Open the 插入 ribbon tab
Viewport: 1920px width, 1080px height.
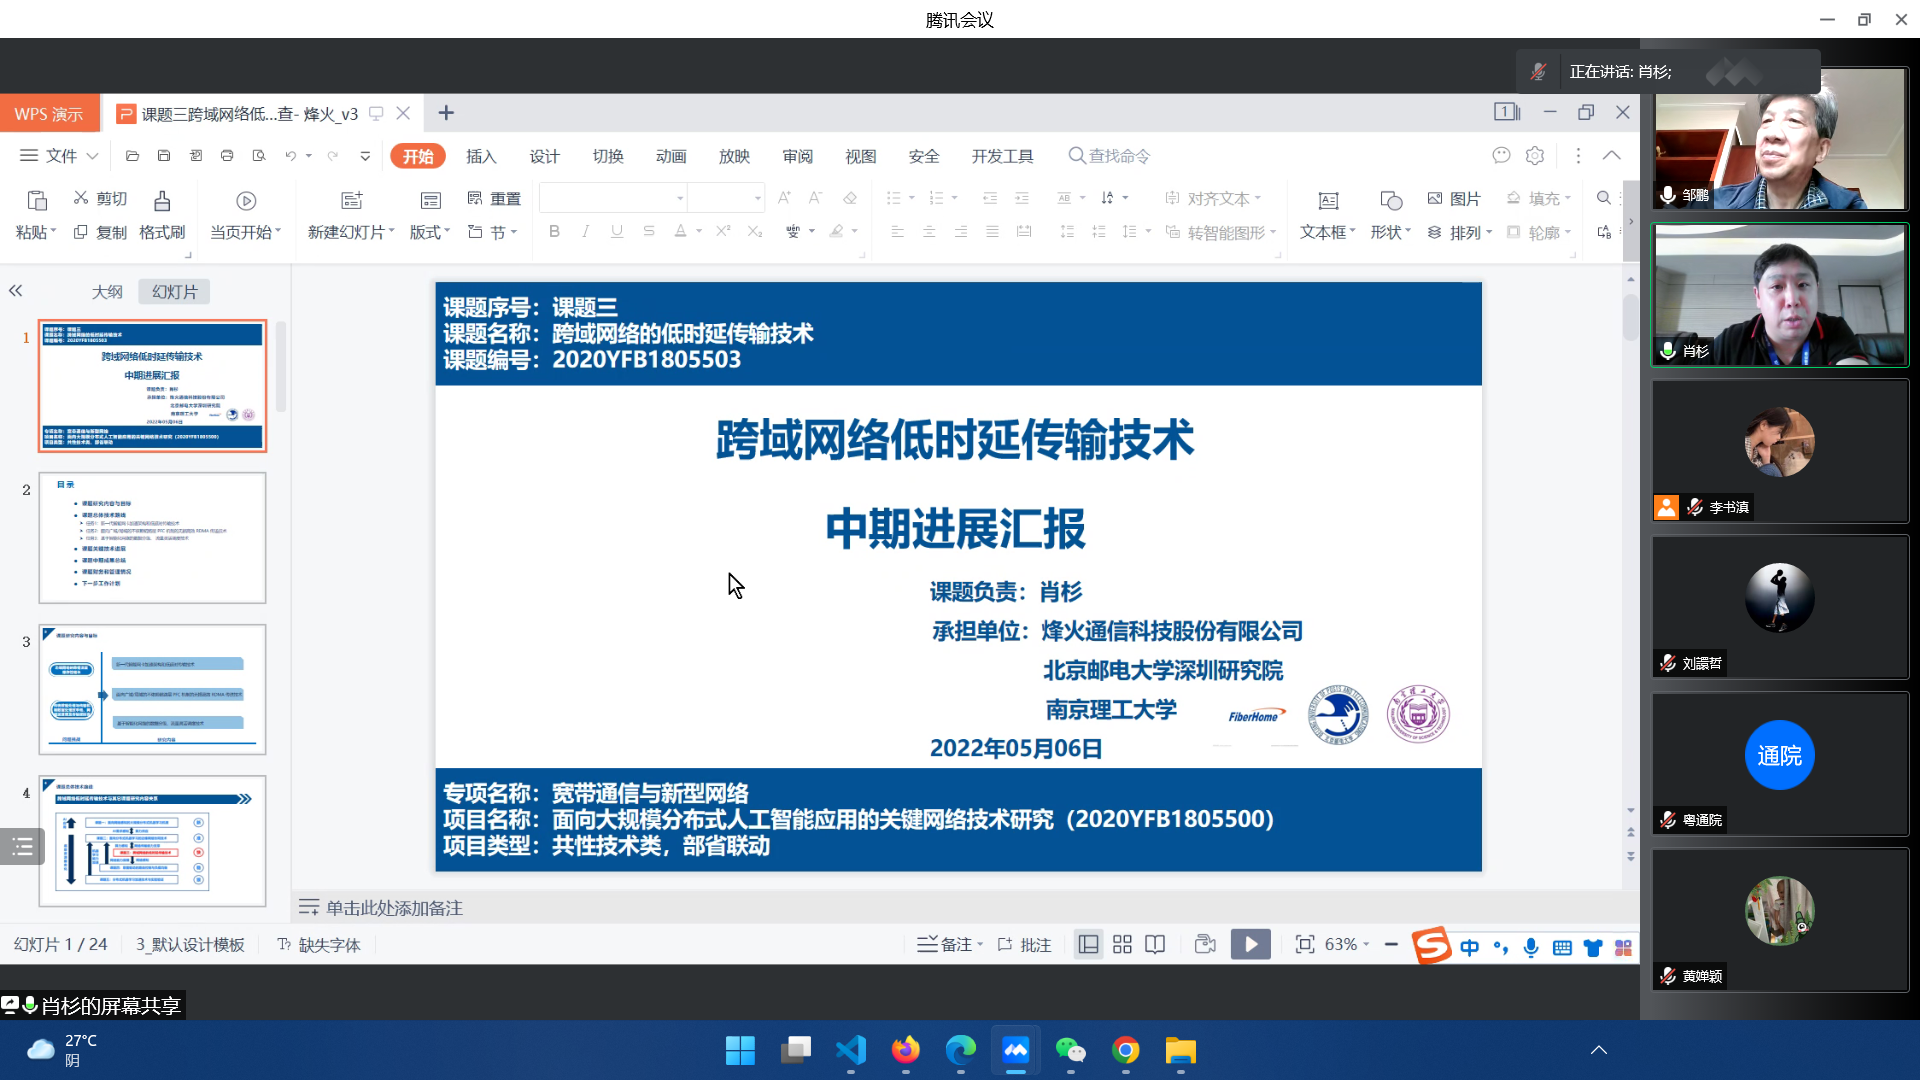click(481, 156)
